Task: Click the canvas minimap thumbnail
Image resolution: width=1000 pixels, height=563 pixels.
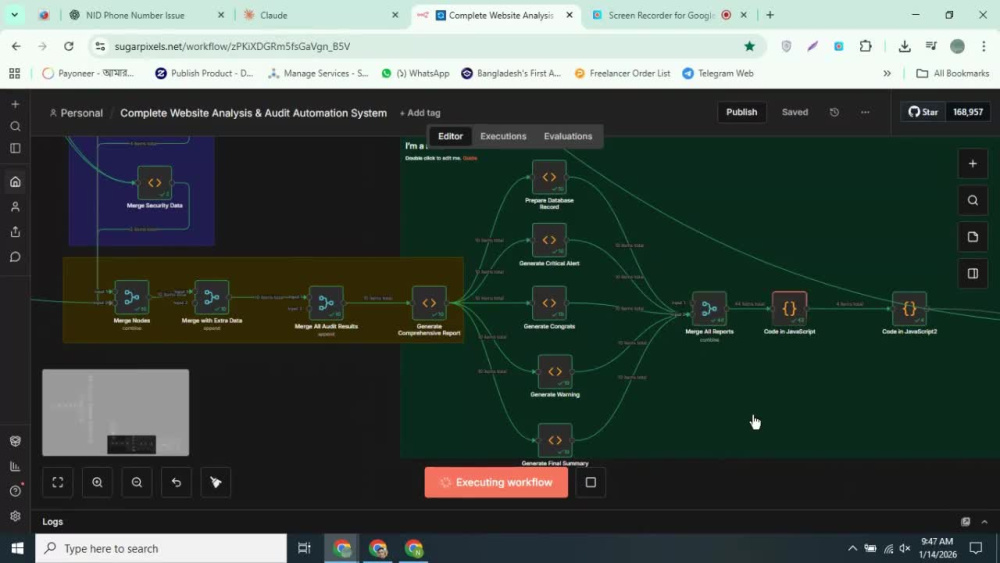Action: 115,413
